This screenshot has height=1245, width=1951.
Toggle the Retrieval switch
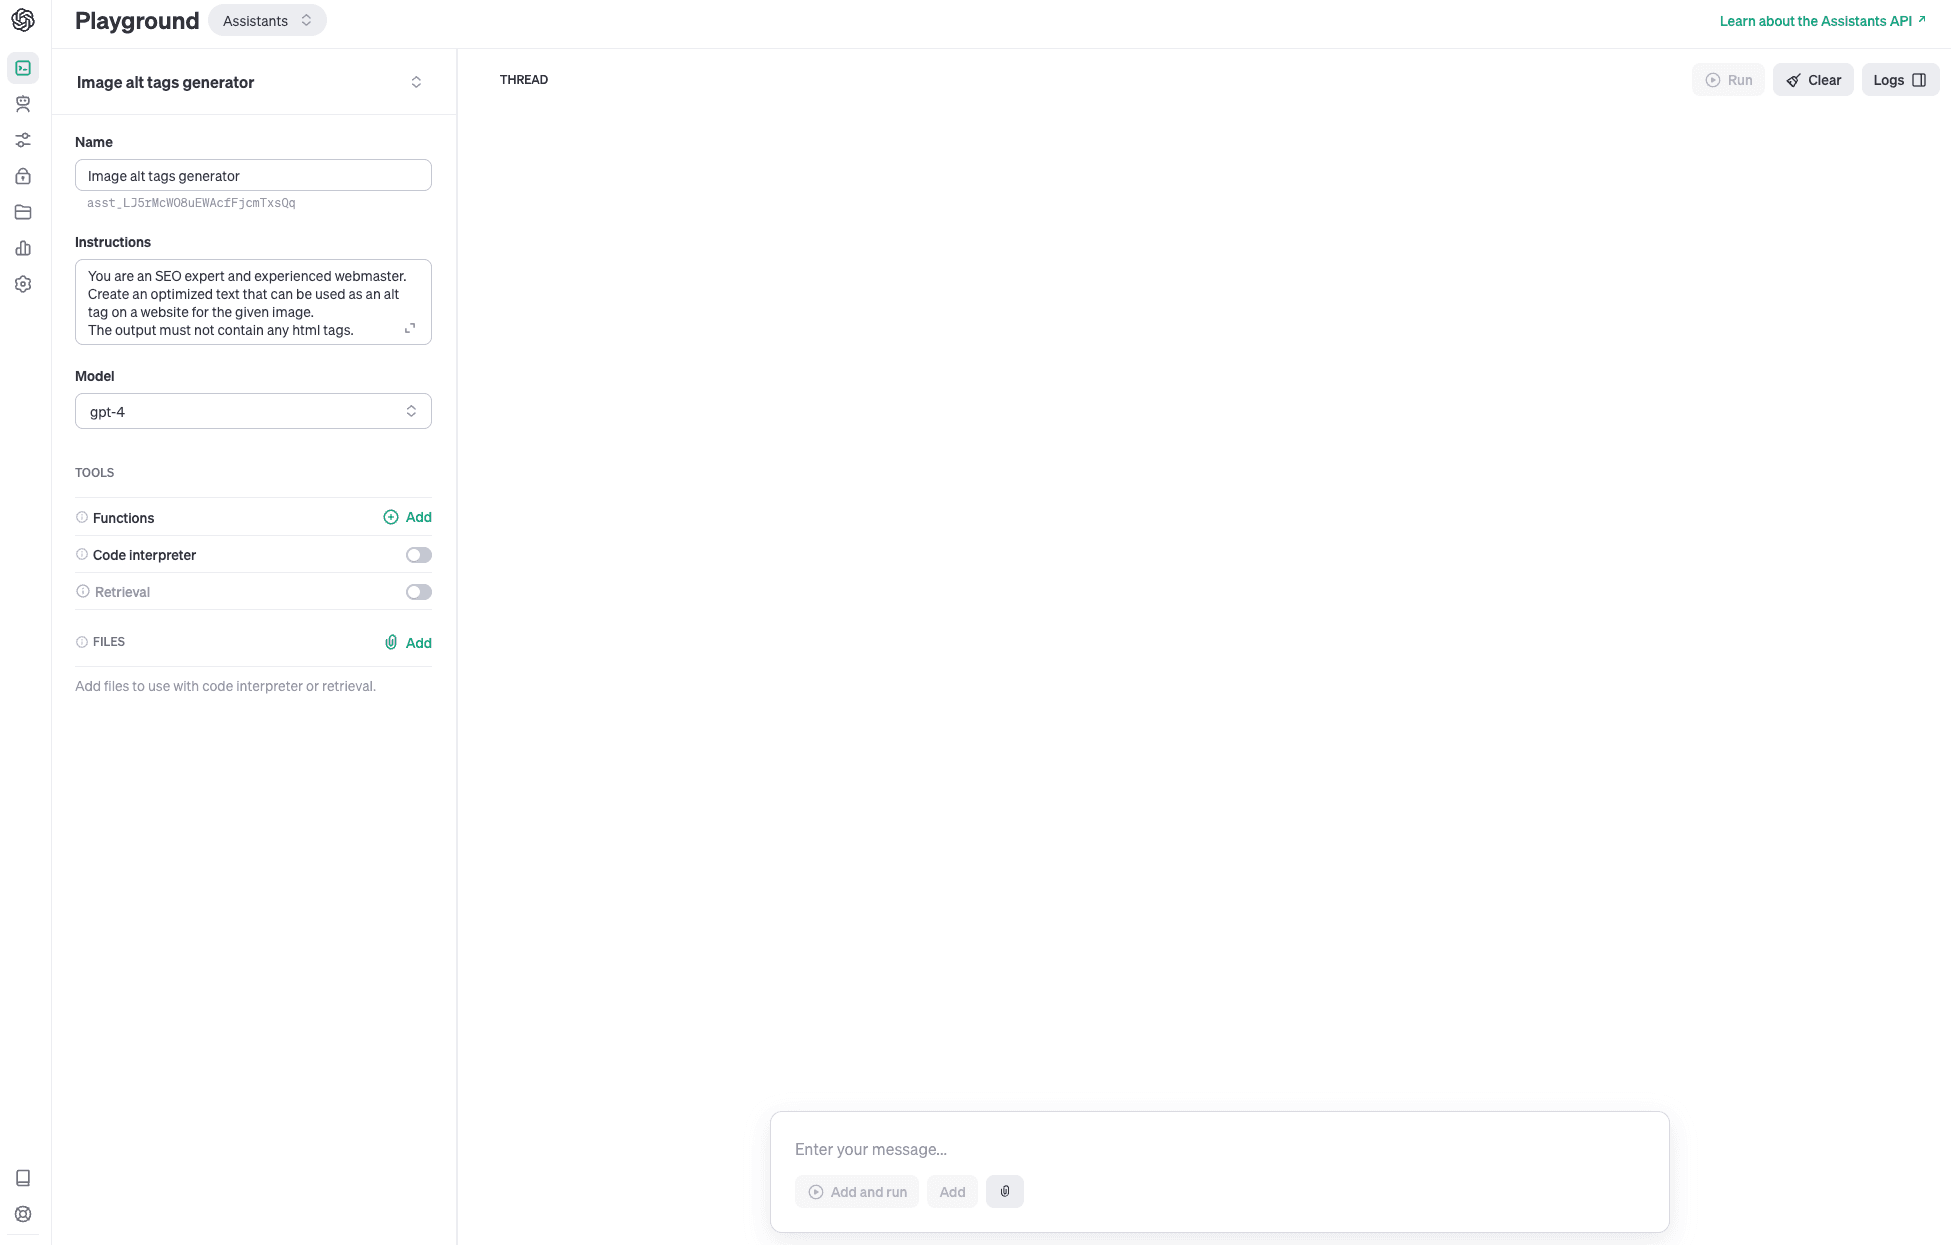(419, 591)
